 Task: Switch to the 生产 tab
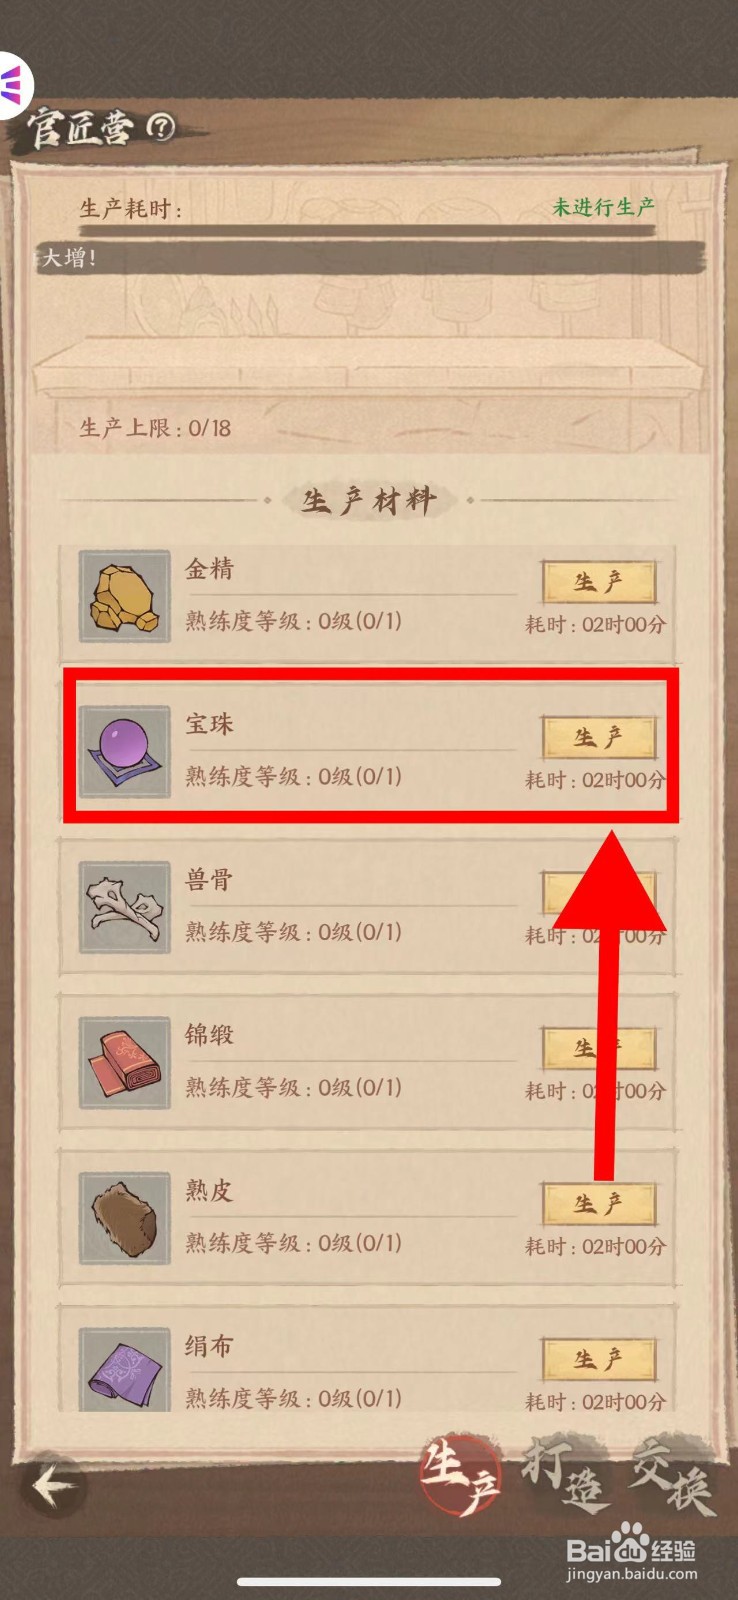(460, 1477)
